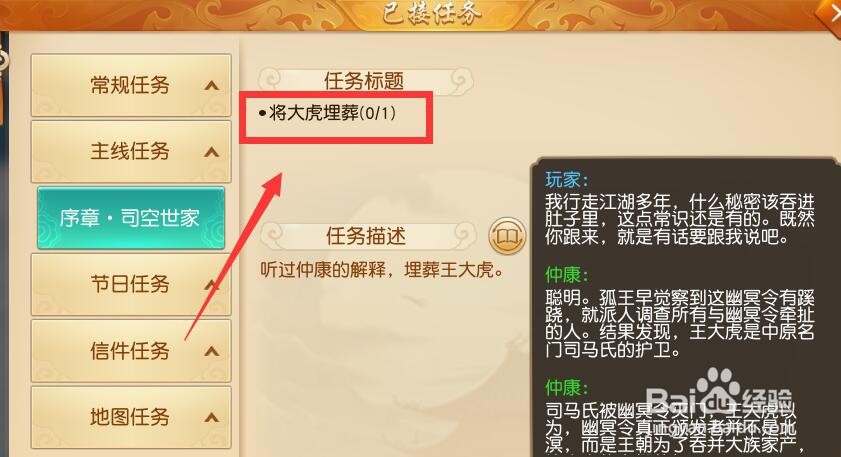The image size is (841, 457).
Task: Select the 主线任务 category
Action: point(131,152)
